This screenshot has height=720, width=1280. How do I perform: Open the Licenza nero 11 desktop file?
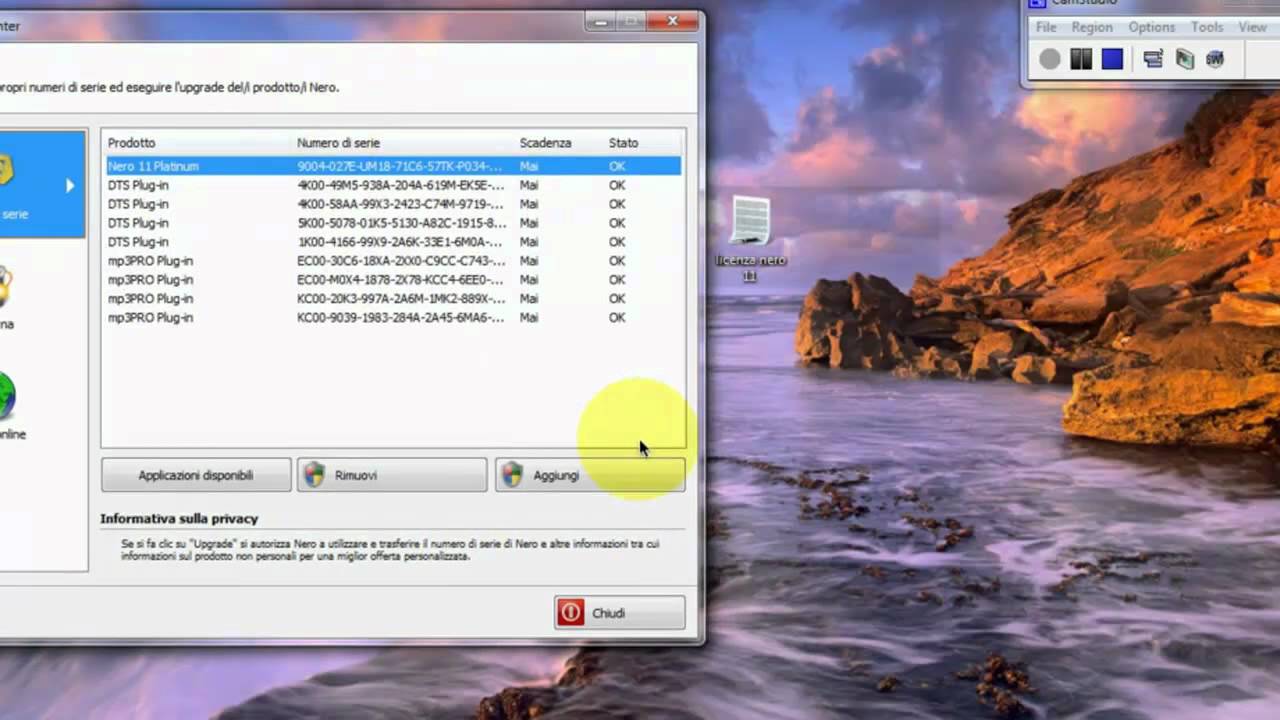pyautogui.click(x=750, y=238)
